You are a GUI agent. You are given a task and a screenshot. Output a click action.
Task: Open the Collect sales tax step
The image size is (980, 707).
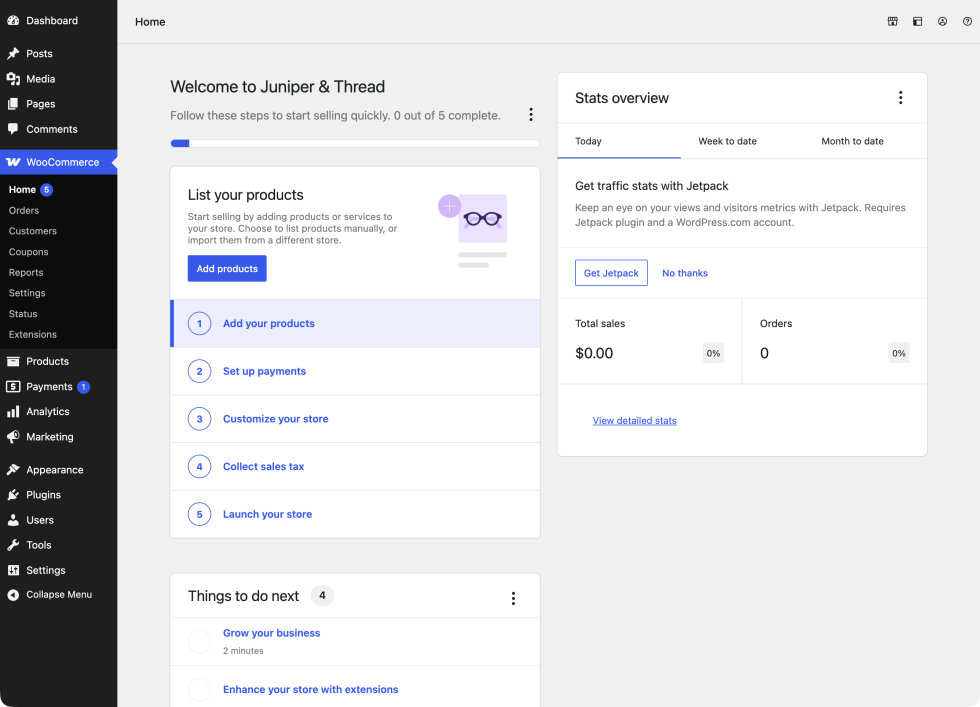tap(355, 466)
